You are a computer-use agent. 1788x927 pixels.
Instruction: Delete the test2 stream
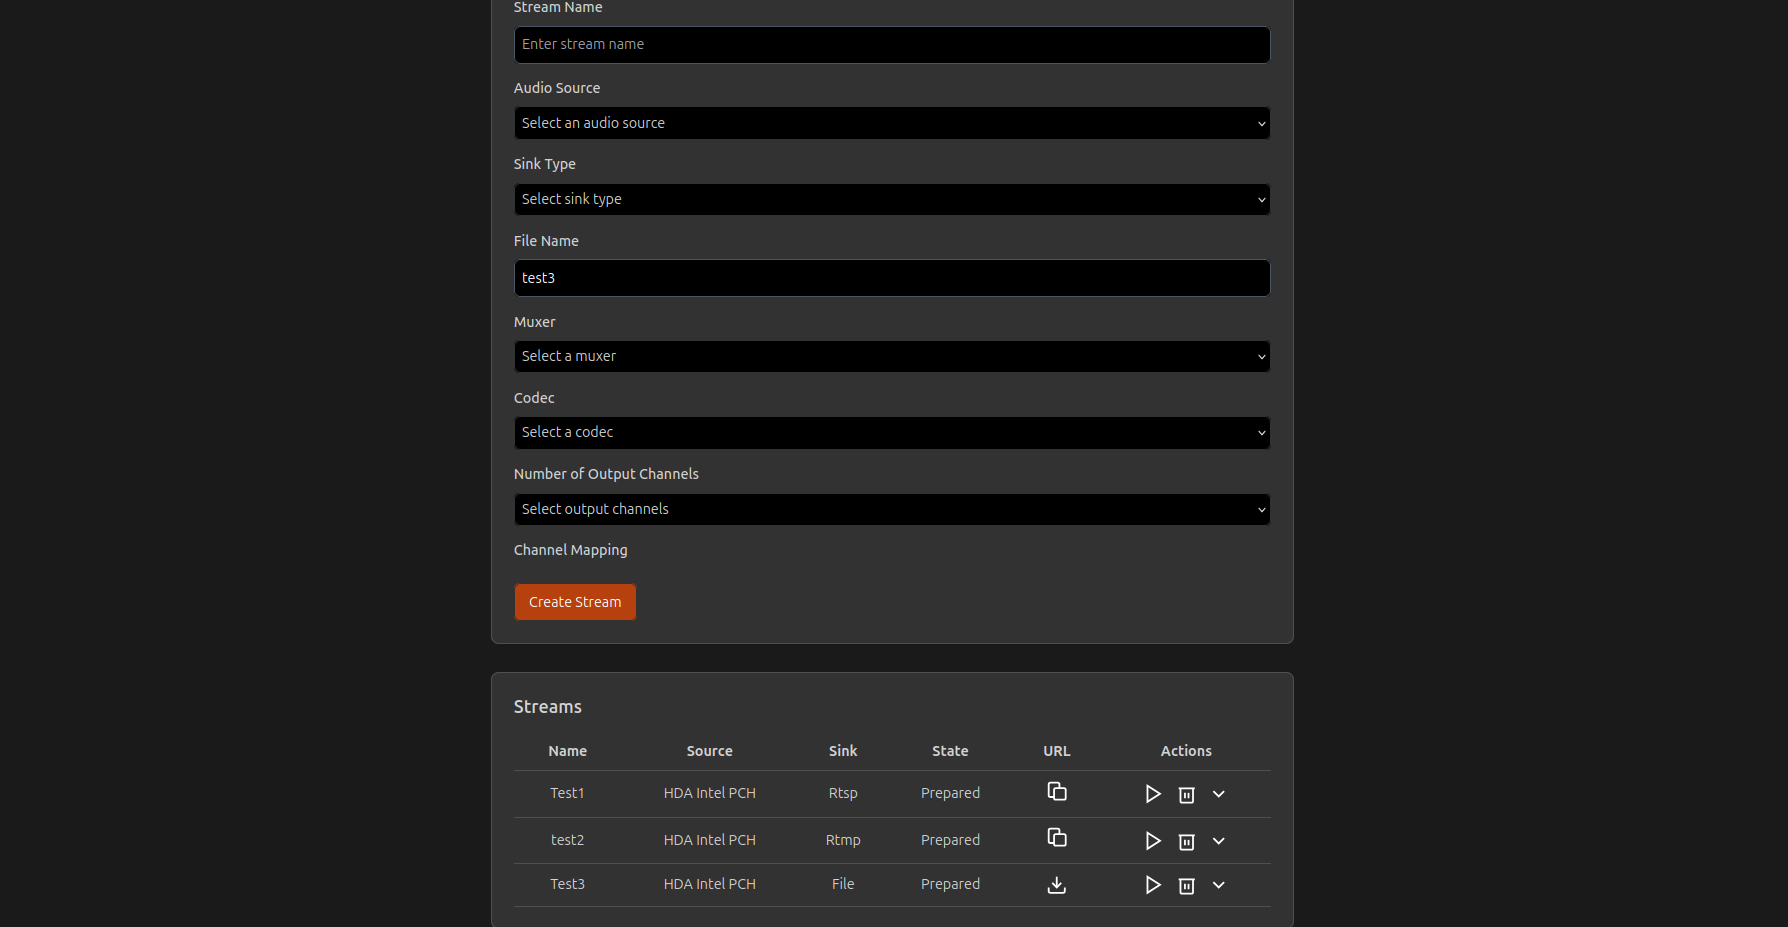click(1186, 842)
